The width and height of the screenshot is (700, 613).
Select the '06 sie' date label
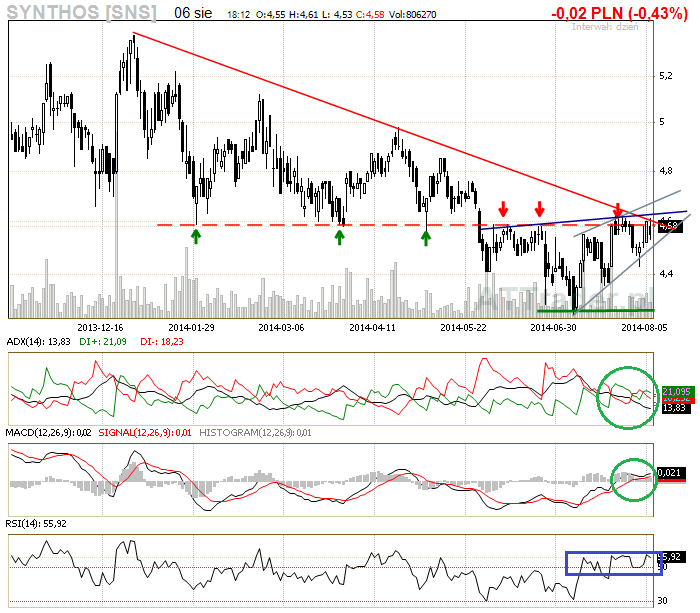pos(193,13)
